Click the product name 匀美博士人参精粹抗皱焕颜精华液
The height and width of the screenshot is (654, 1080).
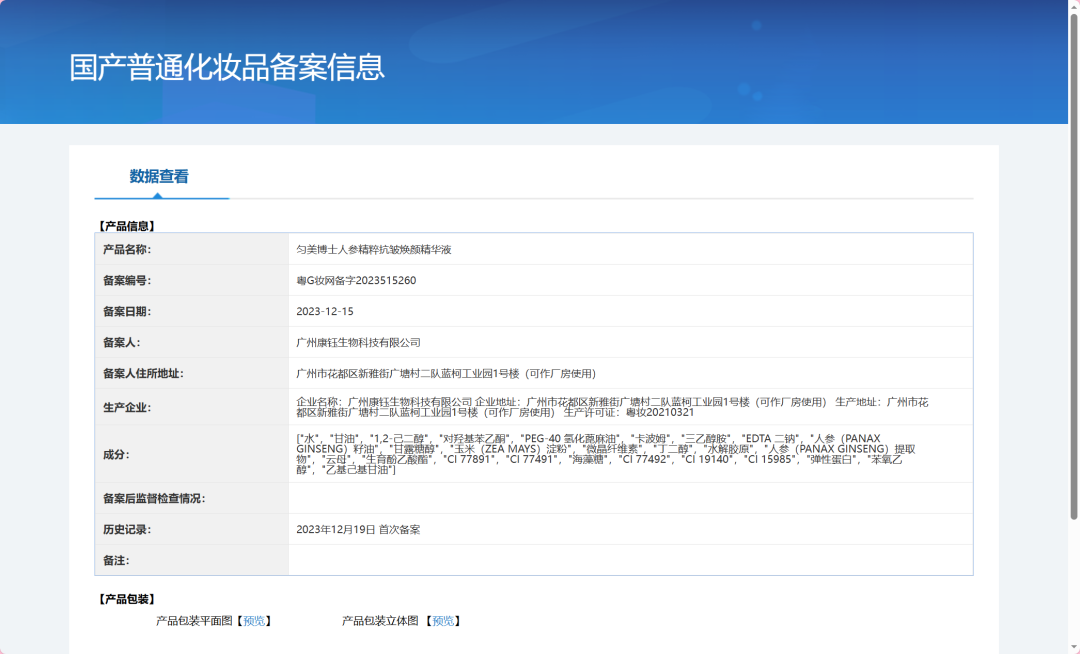[x=374, y=249]
